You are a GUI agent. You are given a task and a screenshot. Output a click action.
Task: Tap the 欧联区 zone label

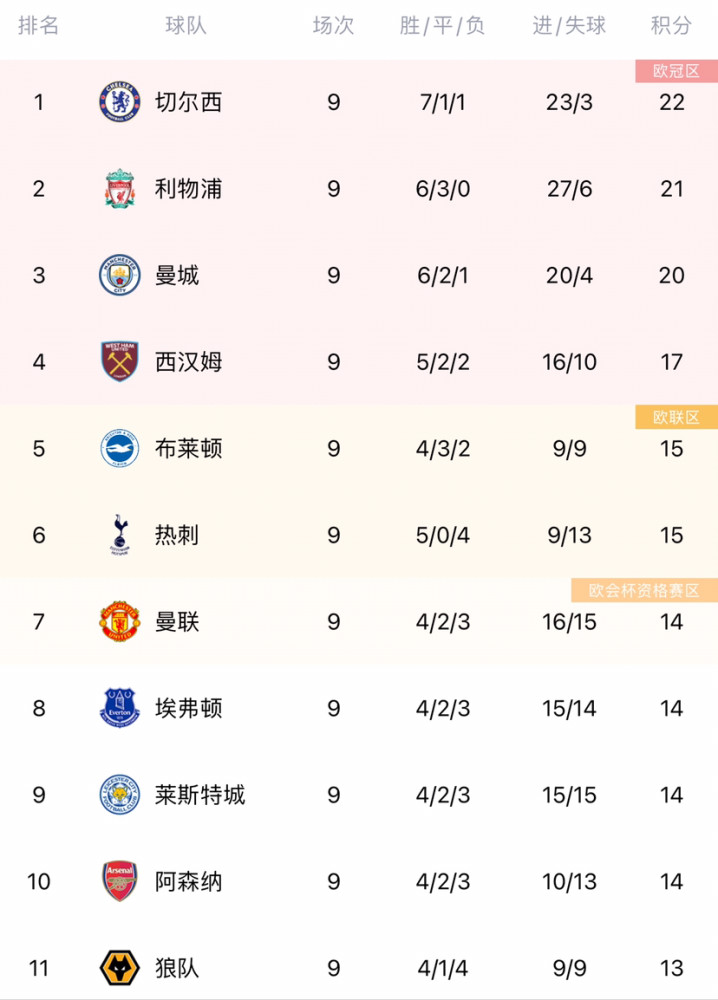(x=677, y=417)
